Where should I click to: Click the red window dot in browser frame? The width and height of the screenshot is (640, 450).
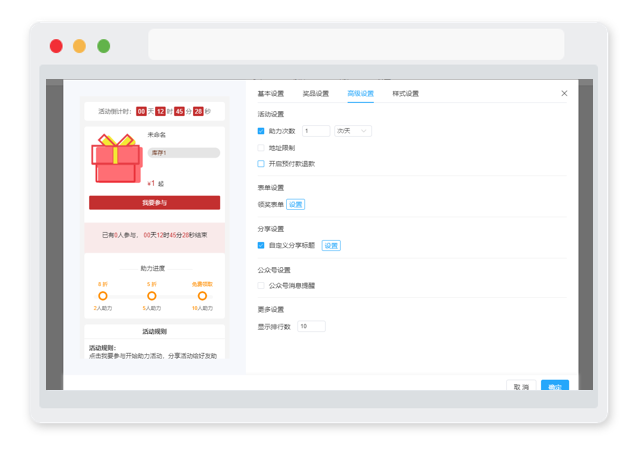coord(56,46)
